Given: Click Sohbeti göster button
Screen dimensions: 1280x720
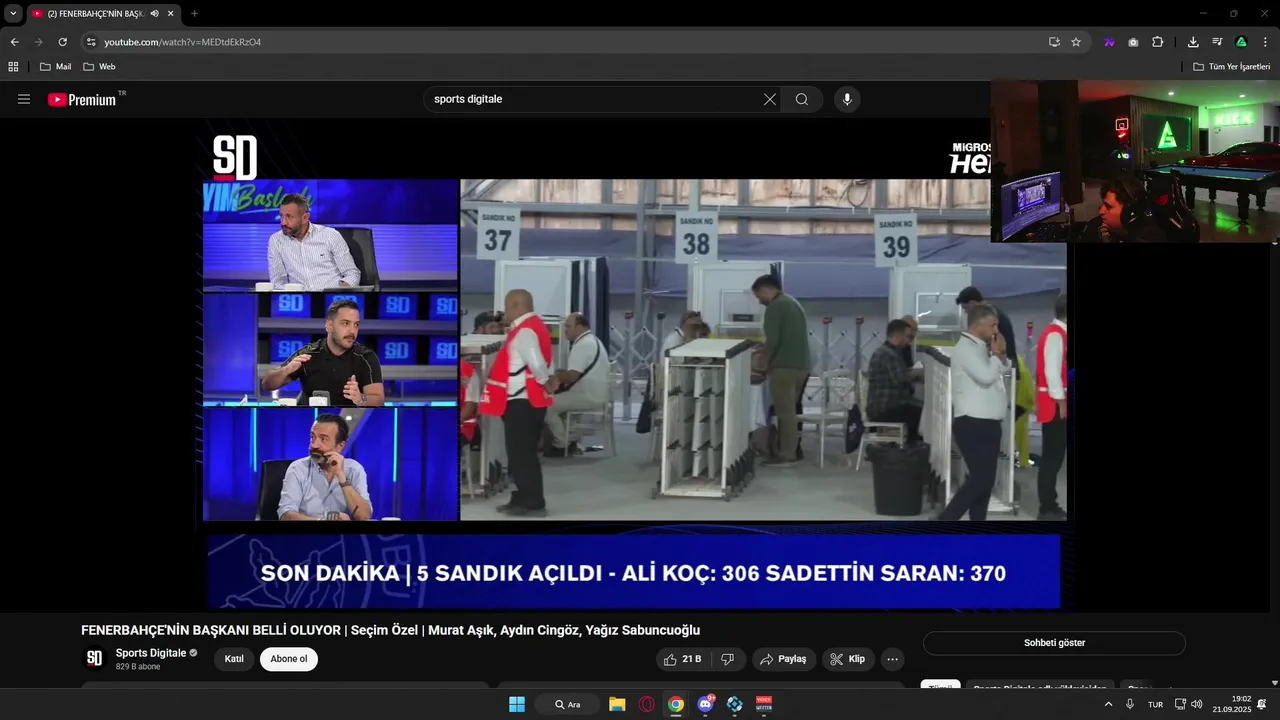Looking at the screenshot, I should (1054, 643).
